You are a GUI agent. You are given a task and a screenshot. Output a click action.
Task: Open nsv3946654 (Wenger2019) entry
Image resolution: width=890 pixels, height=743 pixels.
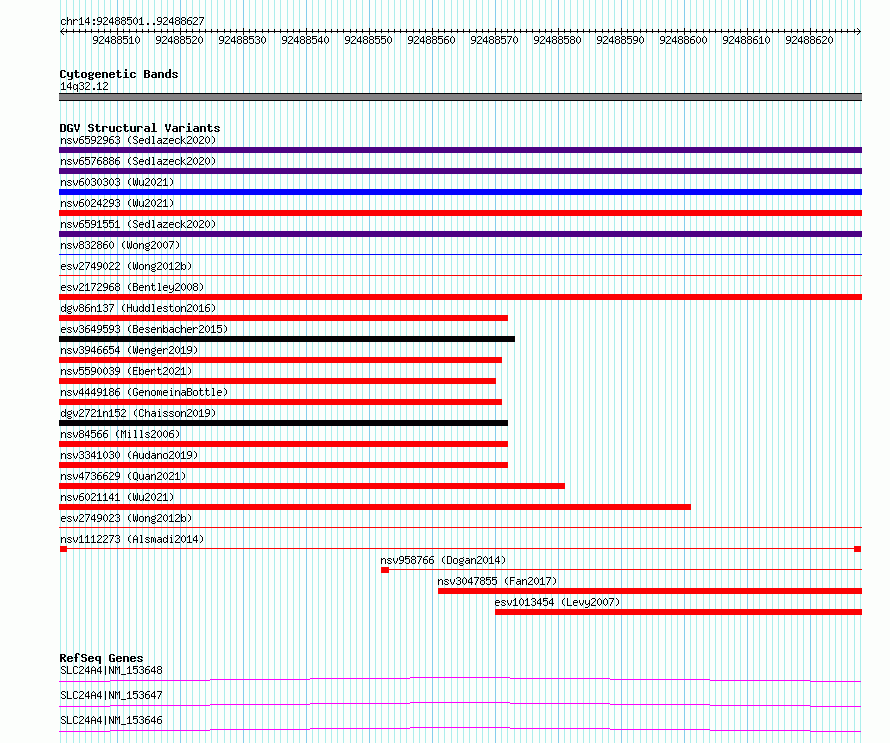pos(129,350)
